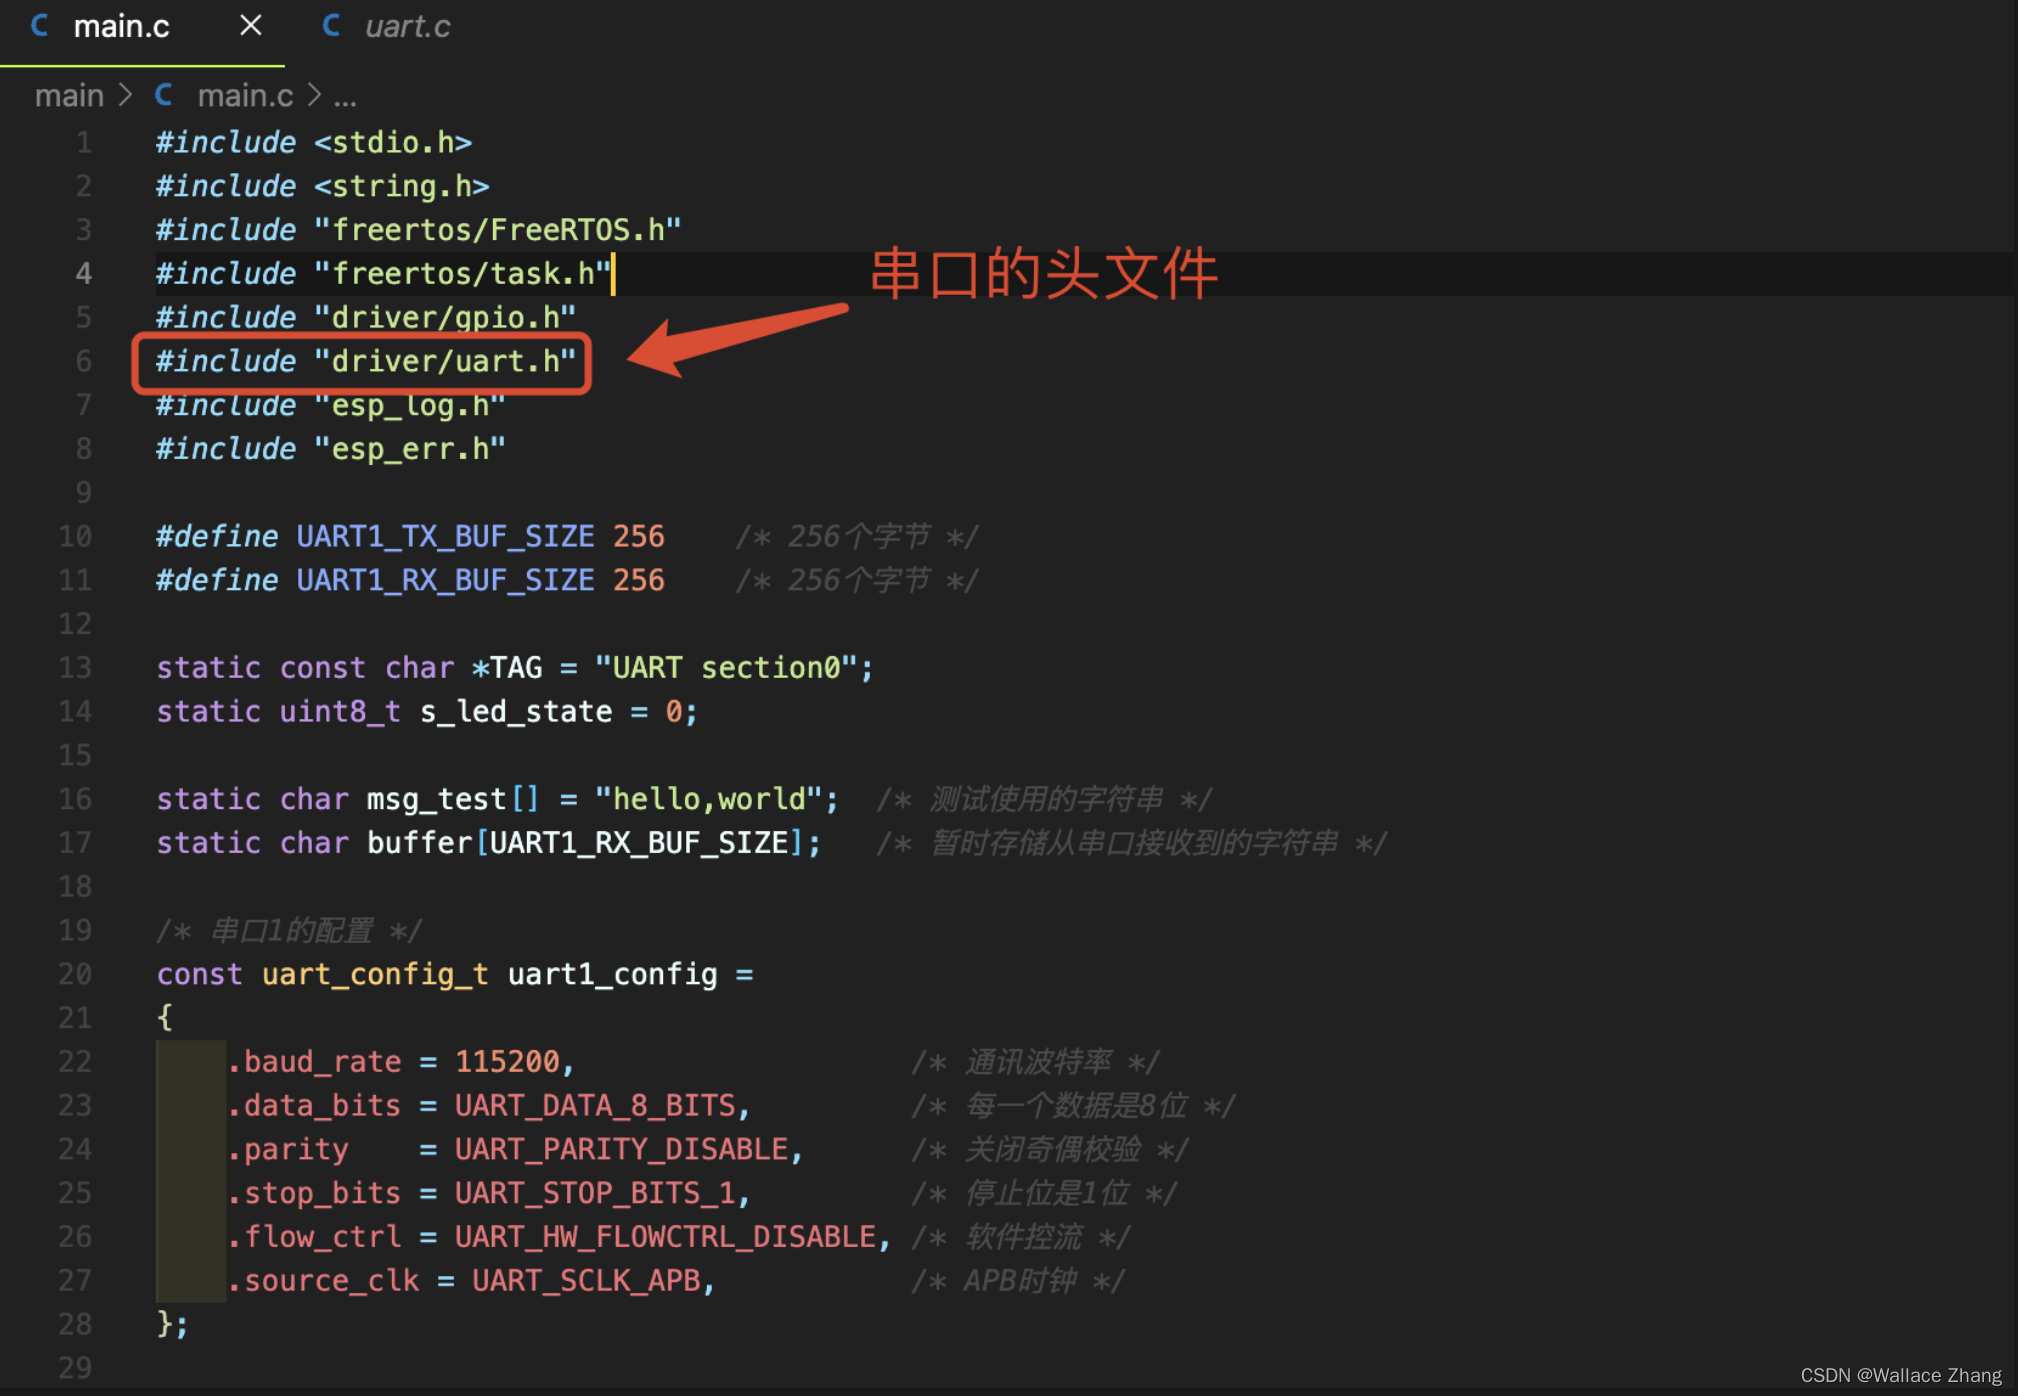Click the UART_PARITY_DISABLE constant
Viewport: 2018px width, 1396px height.
[x=621, y=1150]
